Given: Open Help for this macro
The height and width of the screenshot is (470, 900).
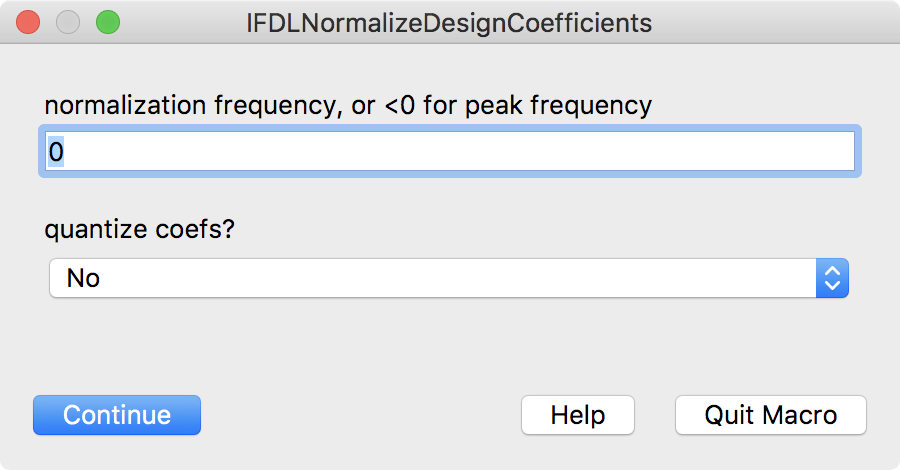Looking at the screenshot, I should pyautogui.click(x=577, y=415).
